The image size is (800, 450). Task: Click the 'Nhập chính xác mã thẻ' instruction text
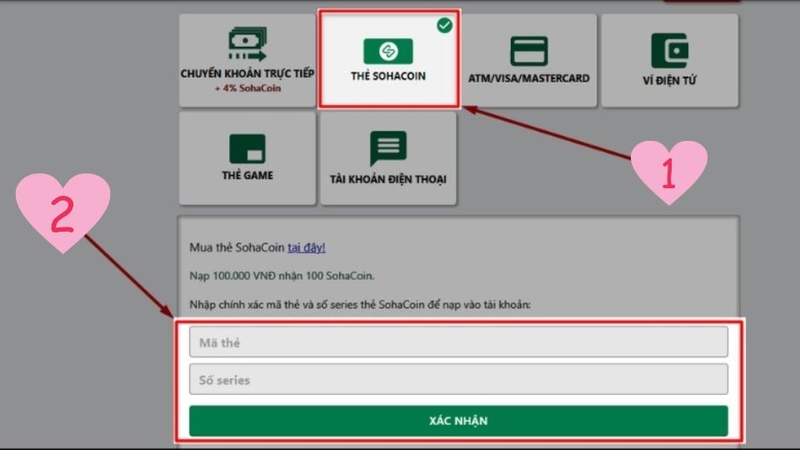[360, 305]
